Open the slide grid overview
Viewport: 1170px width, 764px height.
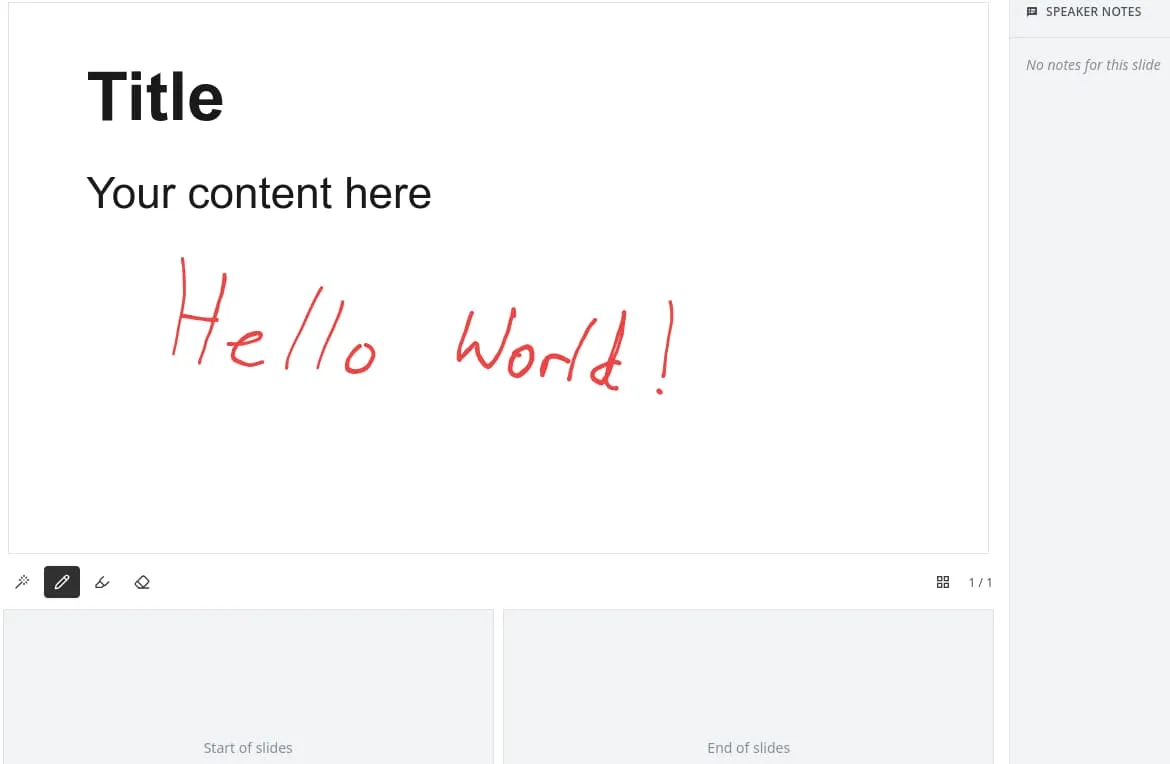click(x=942, y=582)
